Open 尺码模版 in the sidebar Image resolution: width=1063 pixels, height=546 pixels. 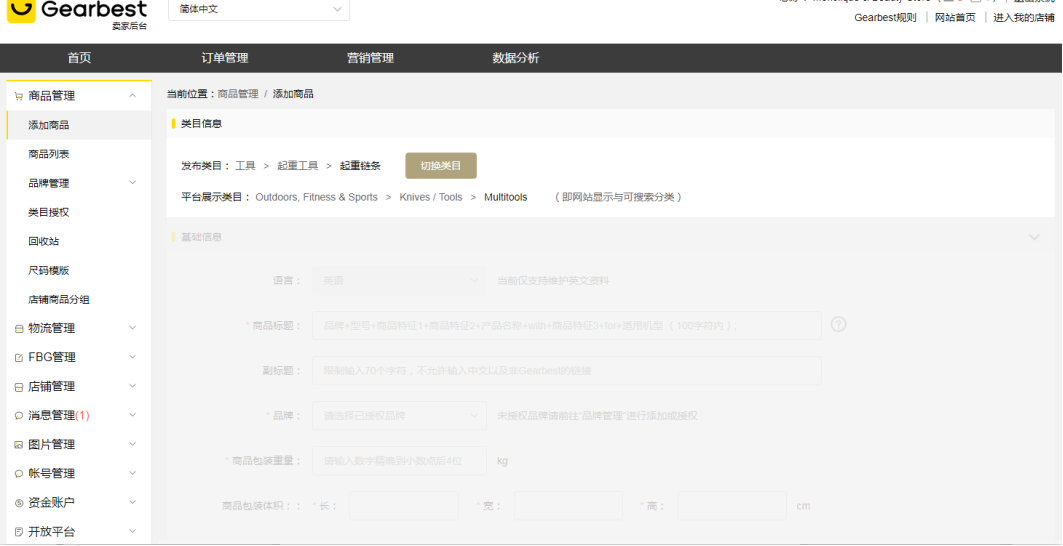(x=49, y=271)
